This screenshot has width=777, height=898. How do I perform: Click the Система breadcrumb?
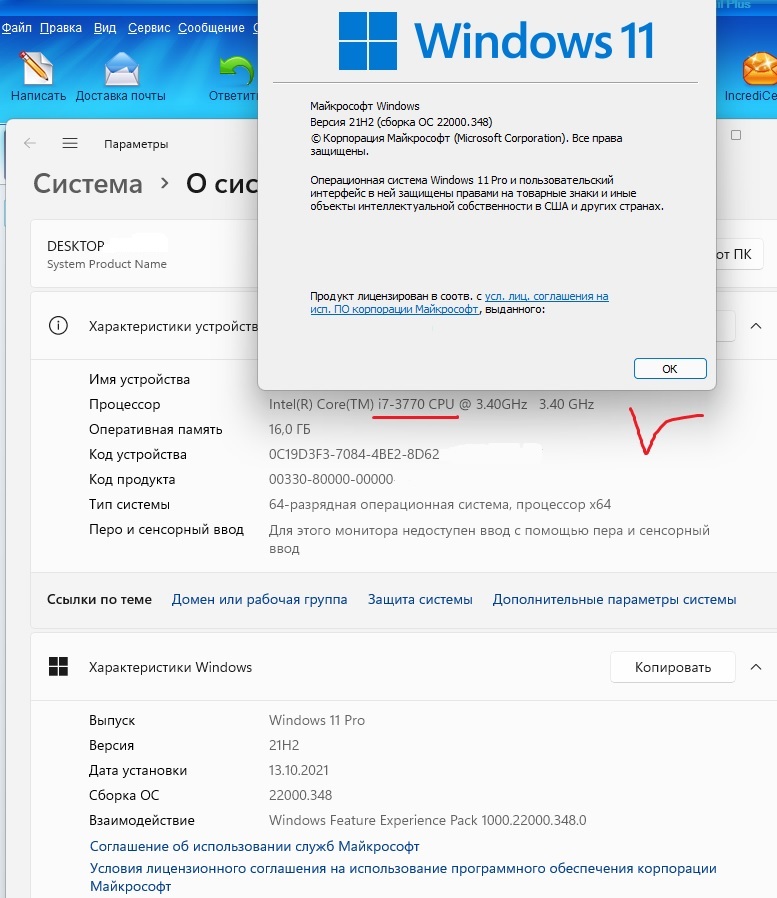point(88,184)
